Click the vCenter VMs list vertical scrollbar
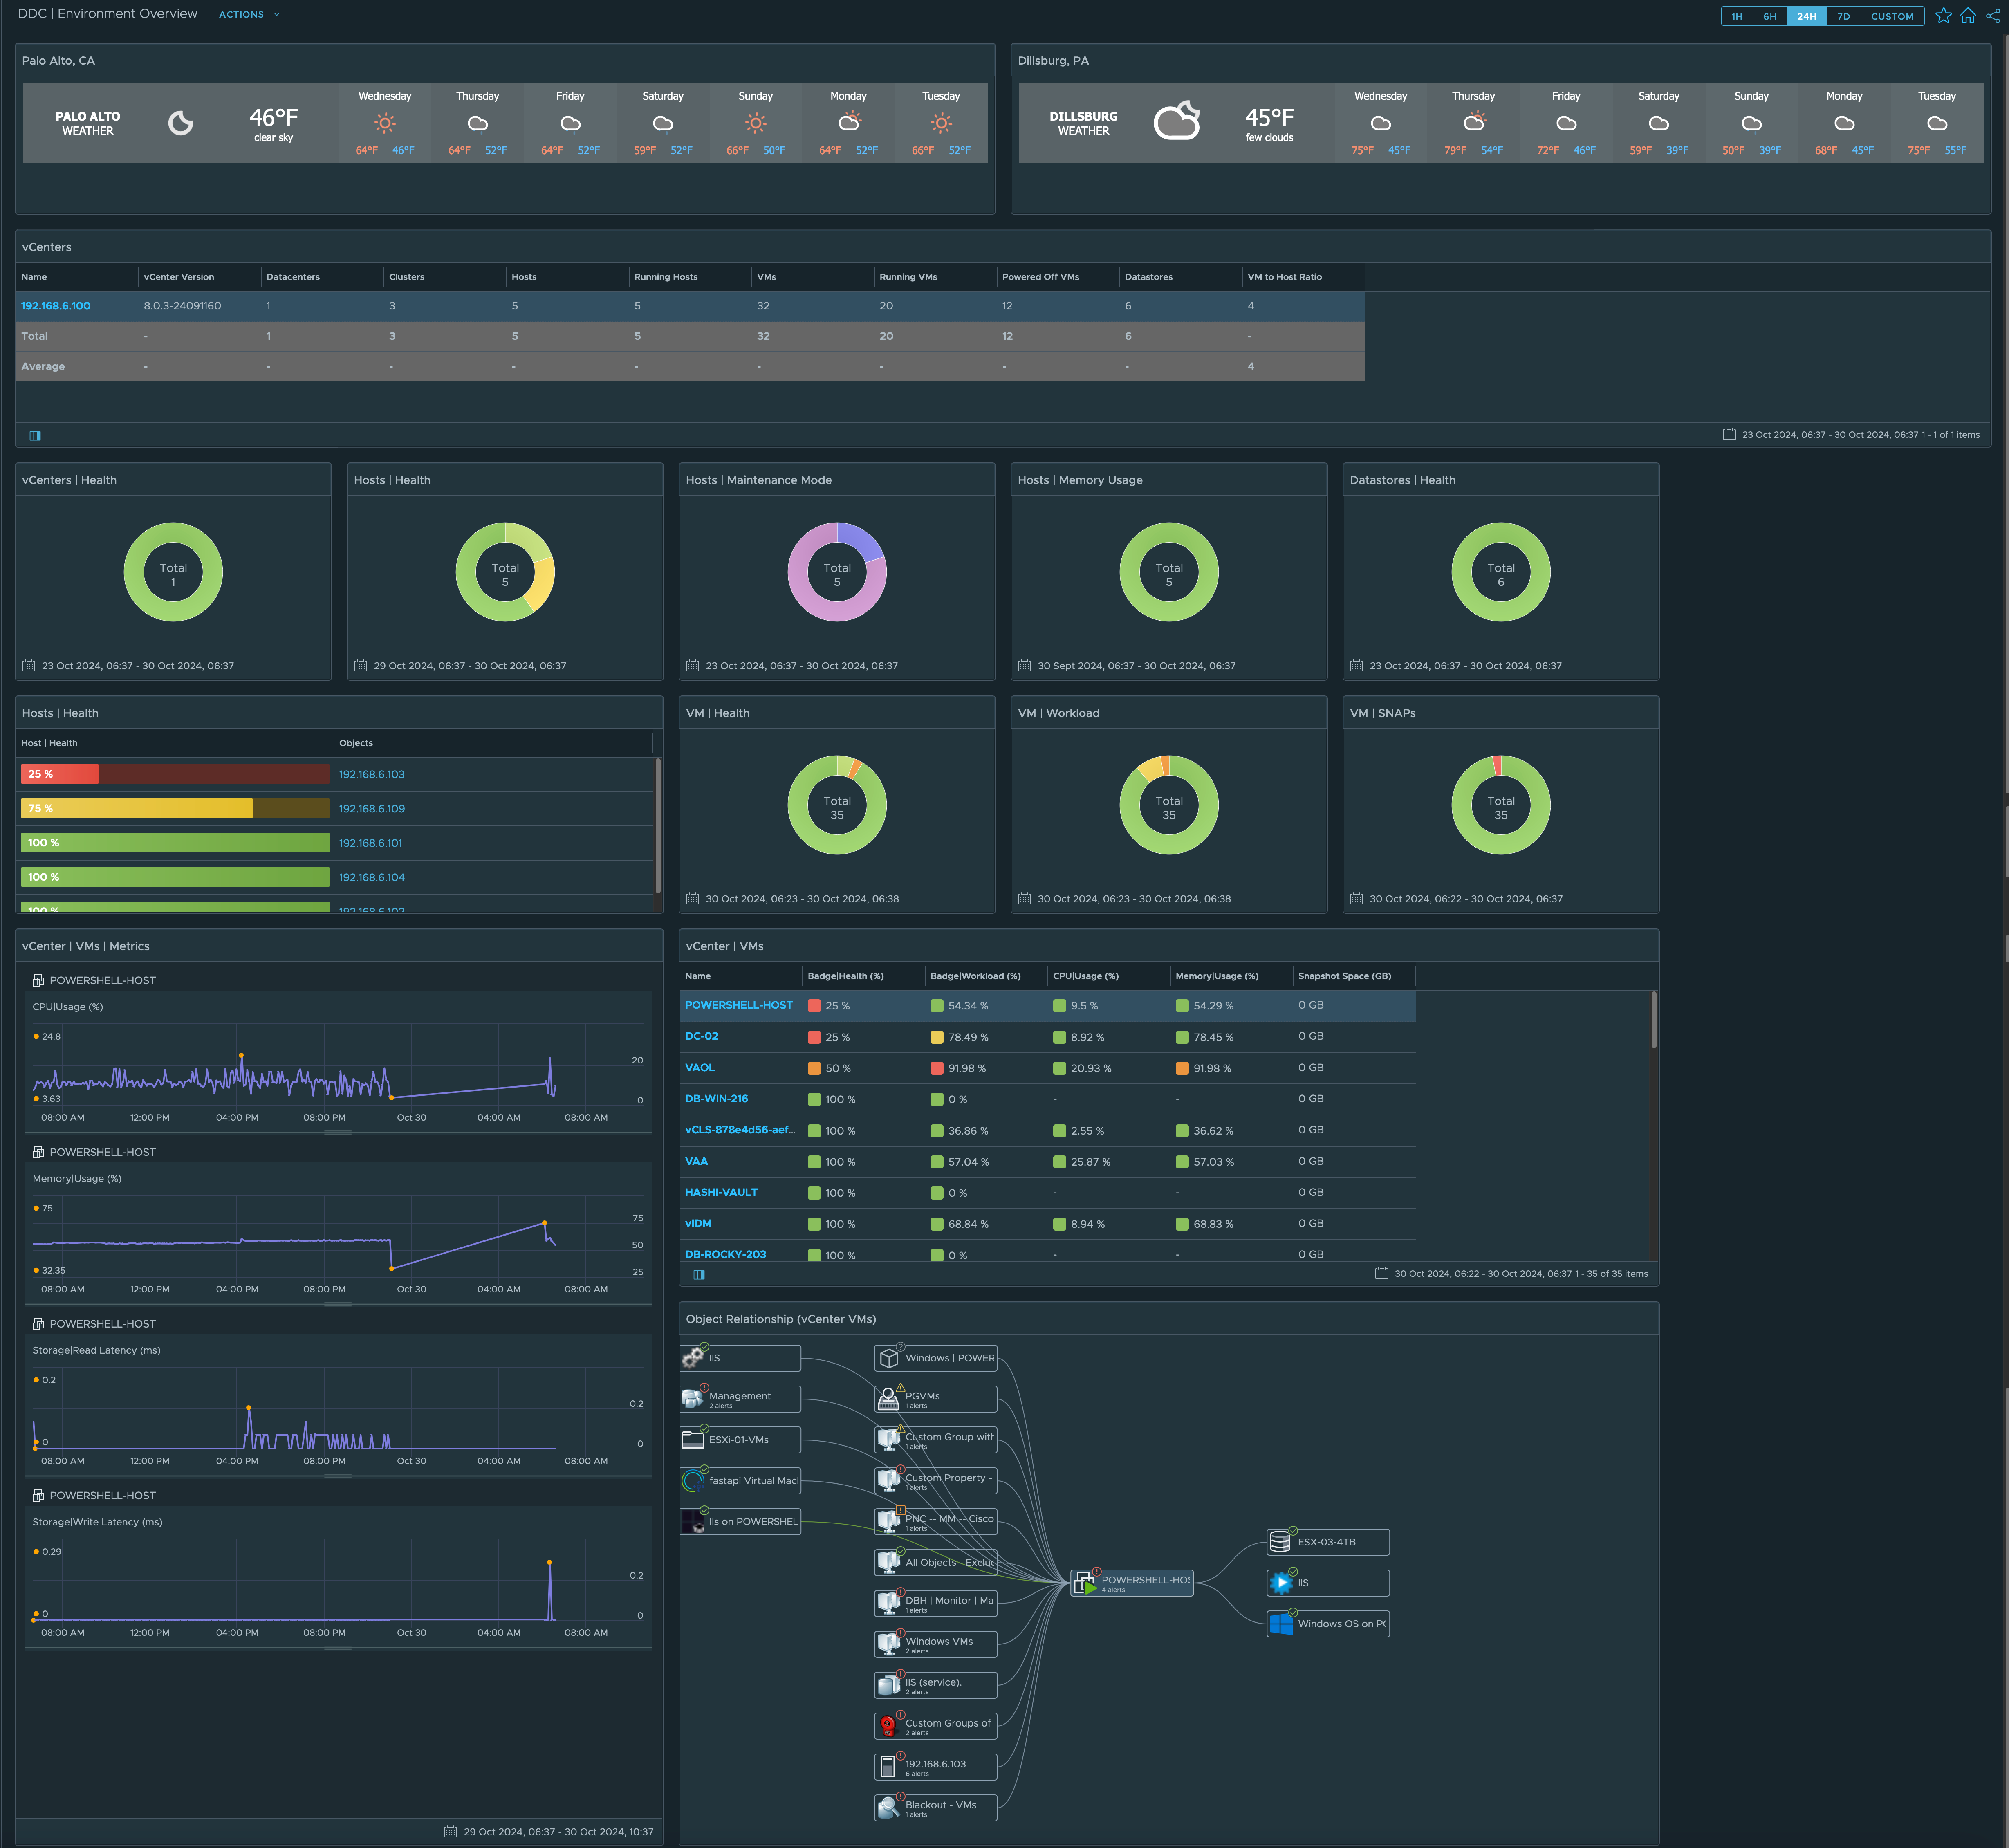2009x1848 pixels. pos(1654,1020)
